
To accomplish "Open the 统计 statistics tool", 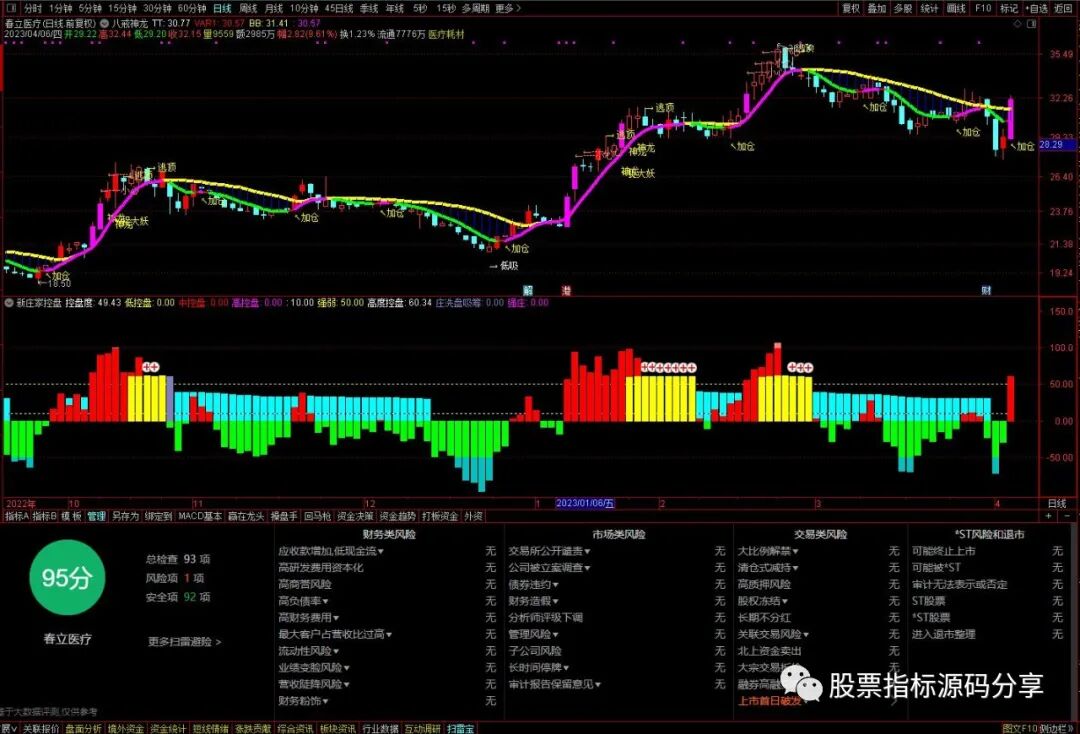I will pyautogui.click(x=929, y=8).
